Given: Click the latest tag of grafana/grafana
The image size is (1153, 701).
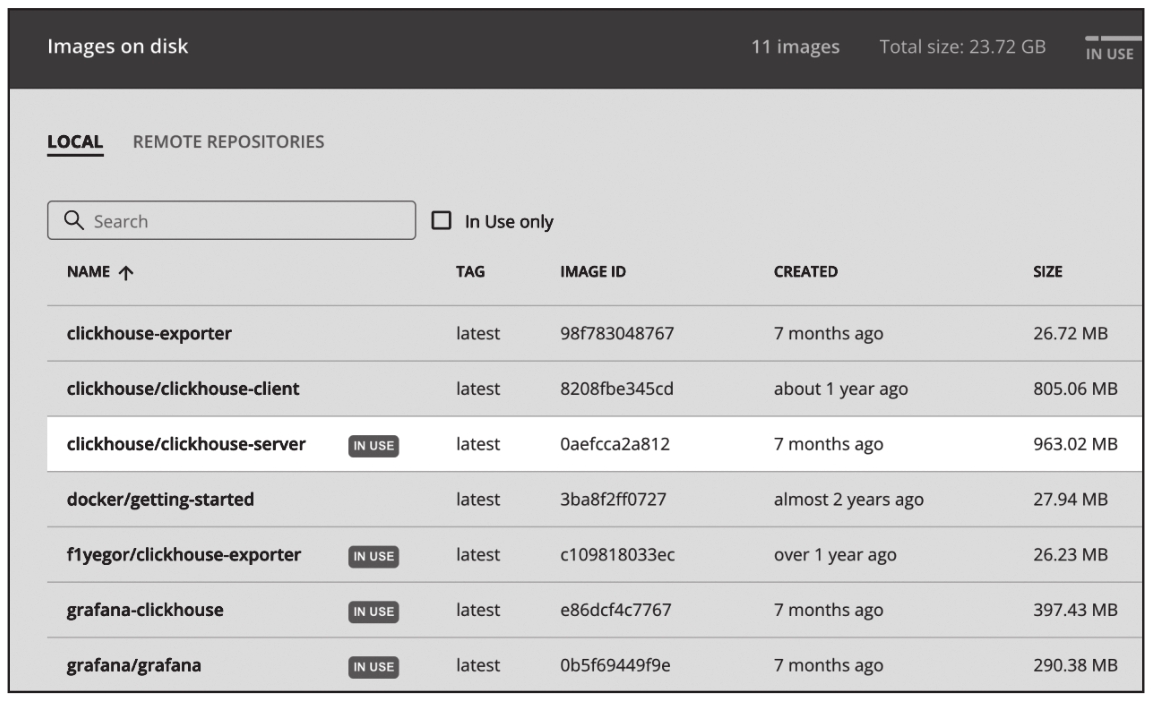Looking at the screenshot, I should click(478, 665).
